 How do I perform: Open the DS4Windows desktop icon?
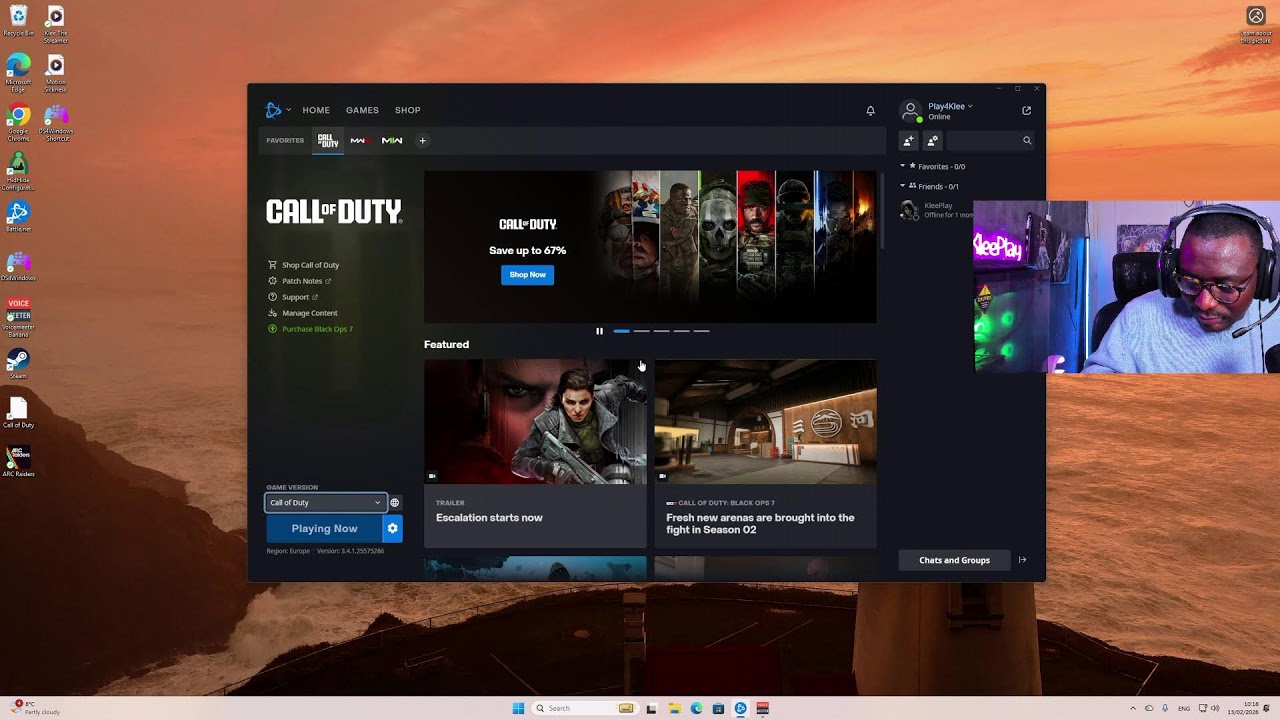click(18, 266)
